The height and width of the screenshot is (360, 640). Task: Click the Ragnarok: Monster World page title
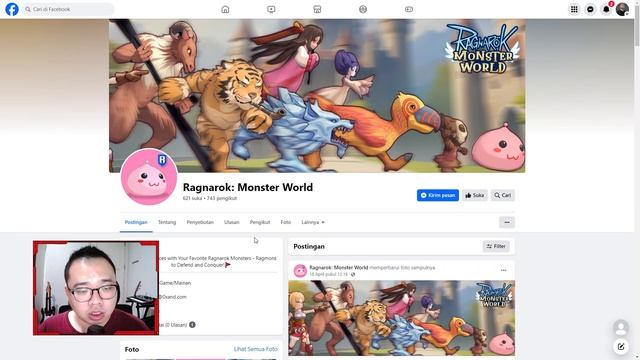[248, 187]
